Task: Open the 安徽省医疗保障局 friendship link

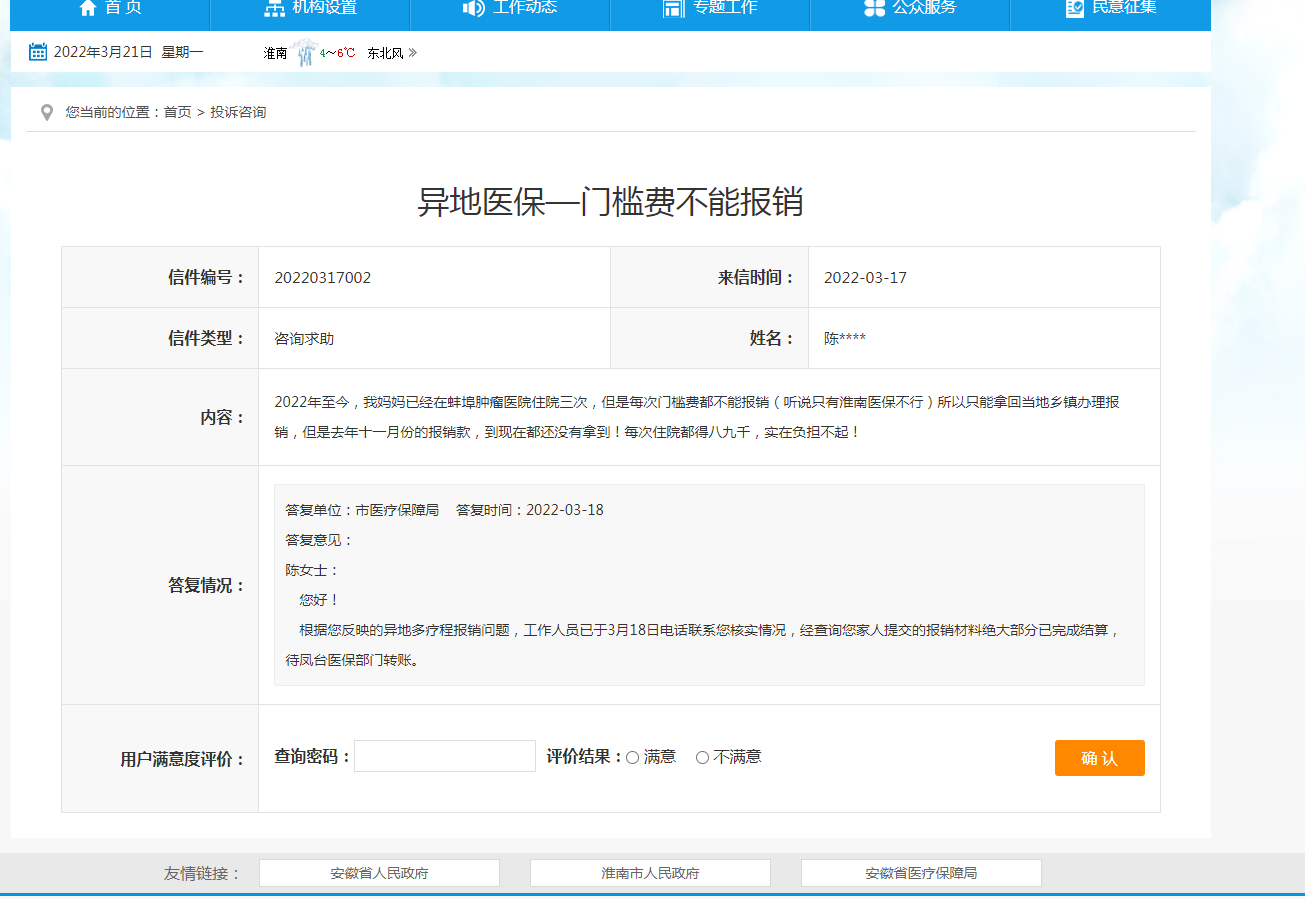Action: pos(920,872)
